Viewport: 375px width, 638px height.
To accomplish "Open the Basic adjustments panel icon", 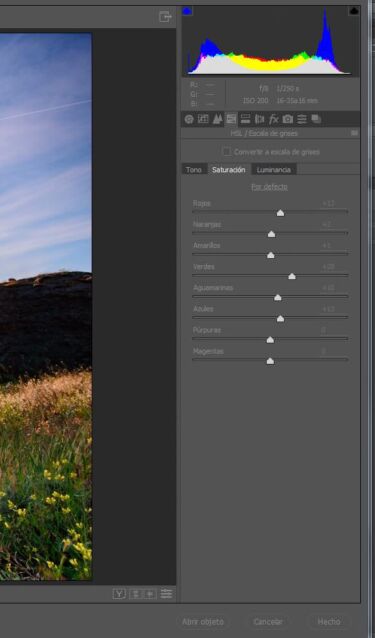I will coord(189,119).
